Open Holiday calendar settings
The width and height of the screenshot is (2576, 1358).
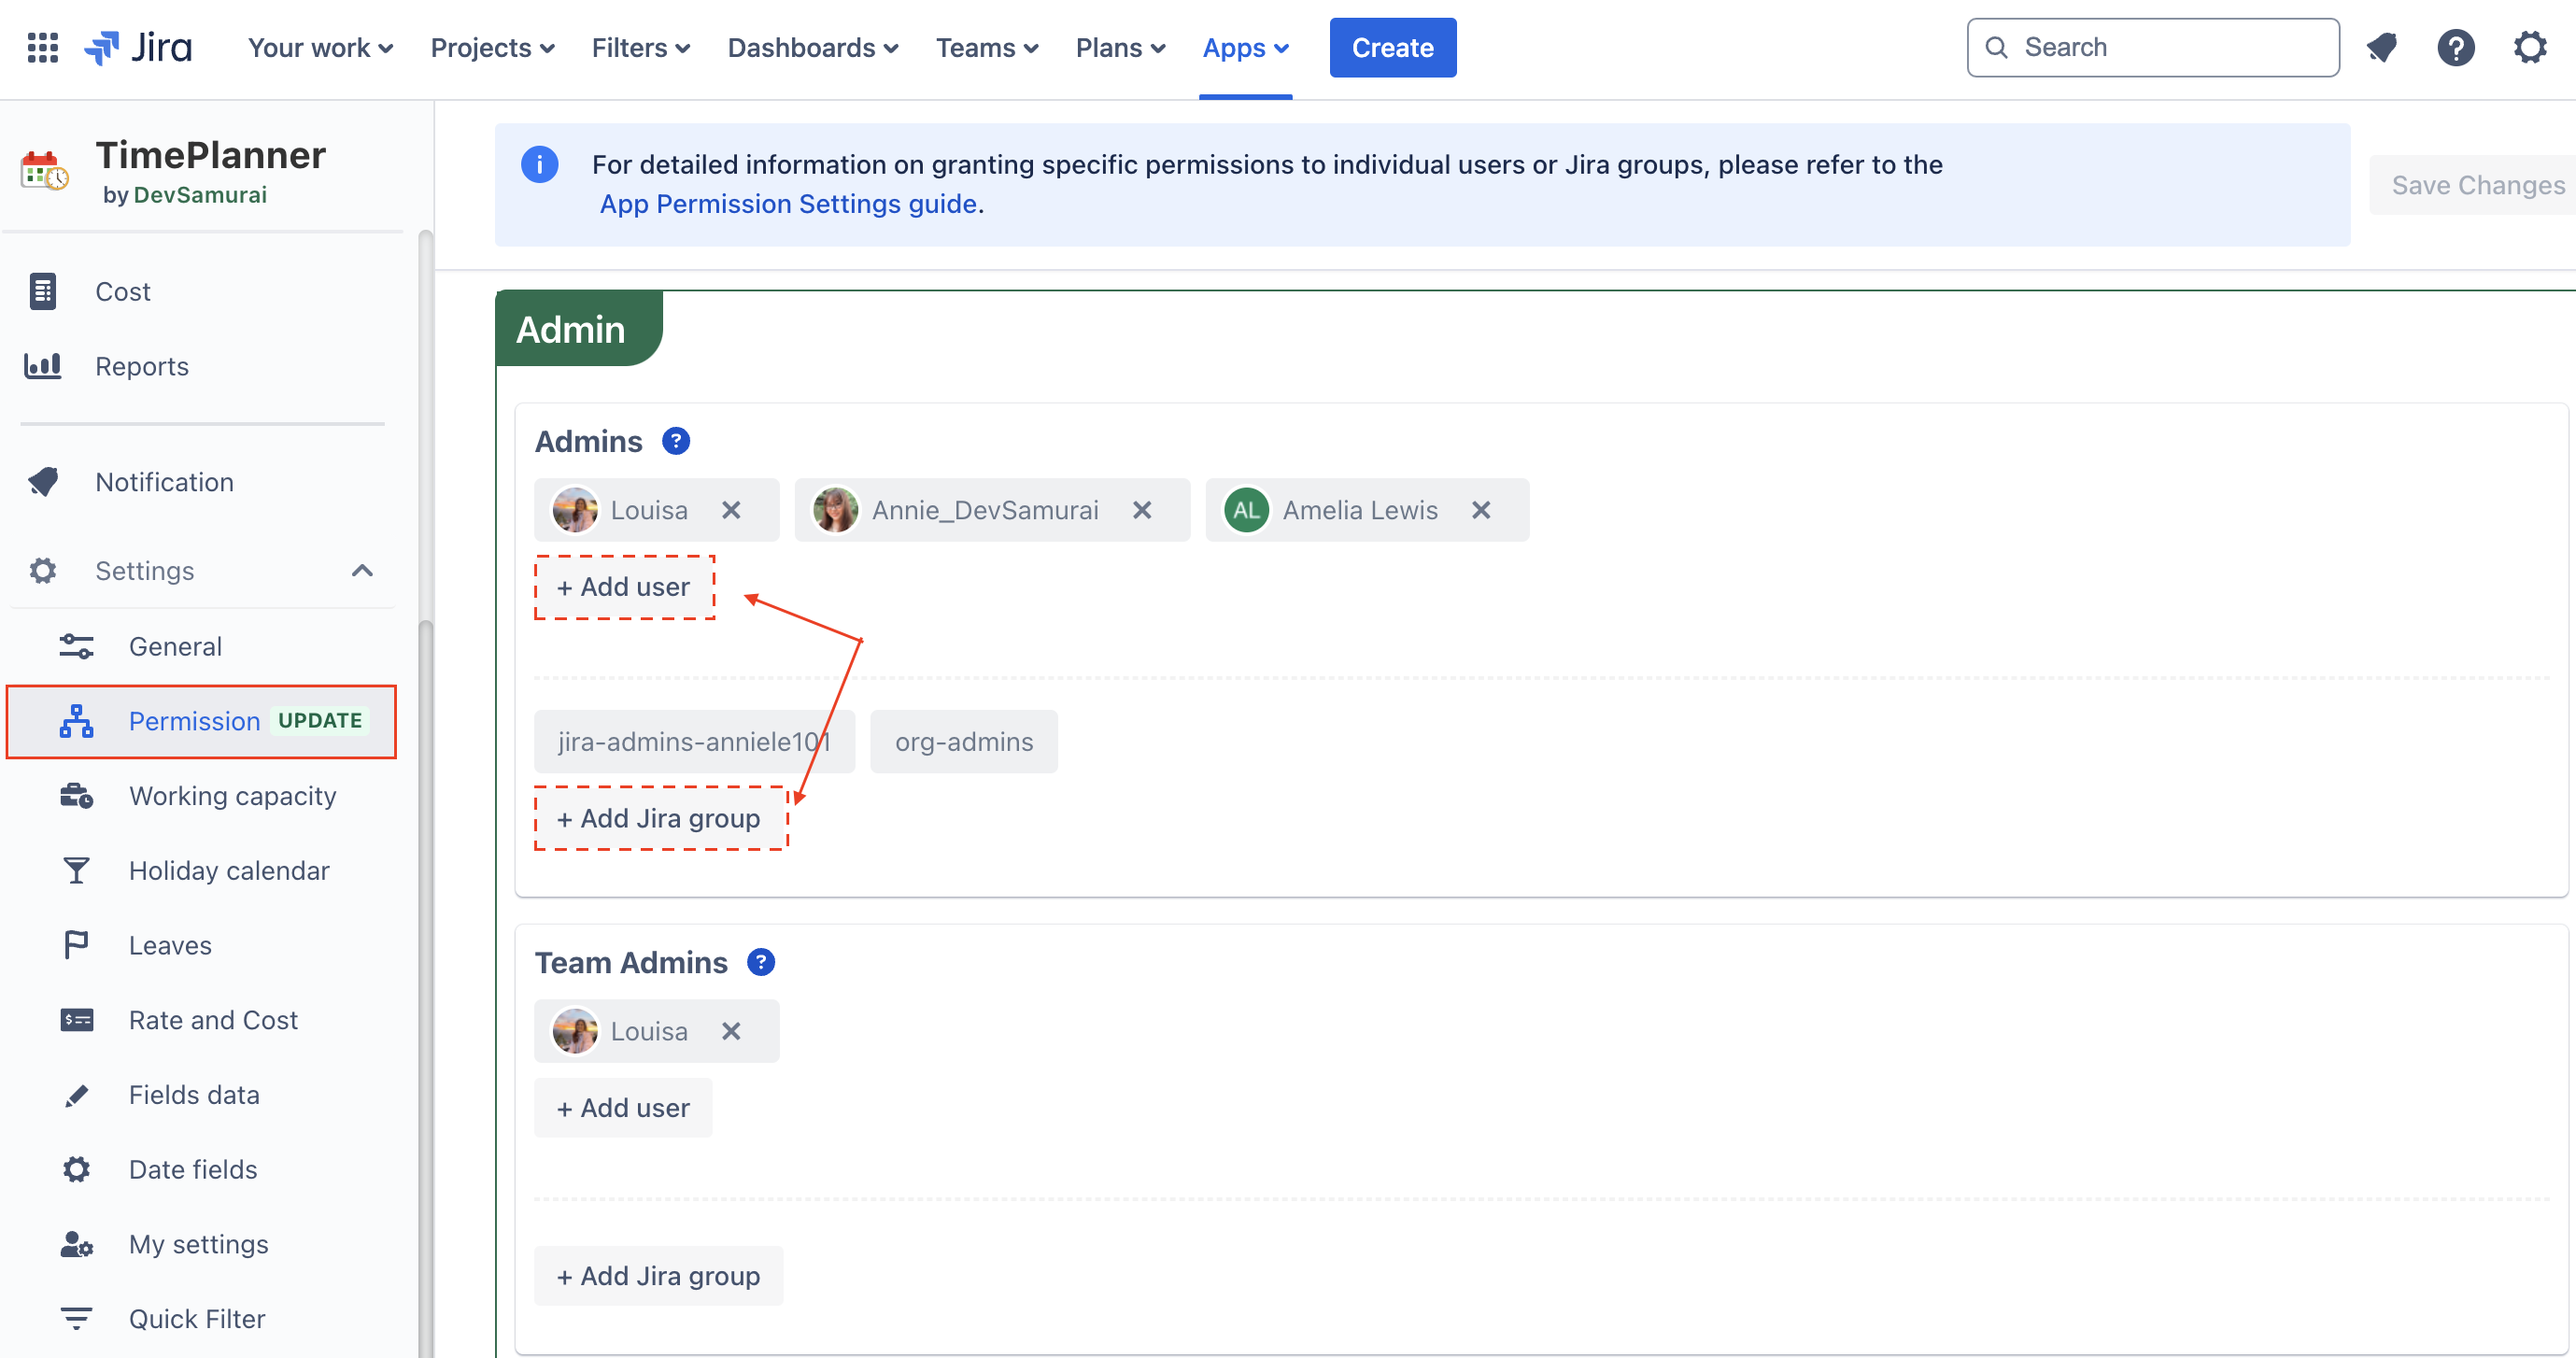[x=230, y=869]
